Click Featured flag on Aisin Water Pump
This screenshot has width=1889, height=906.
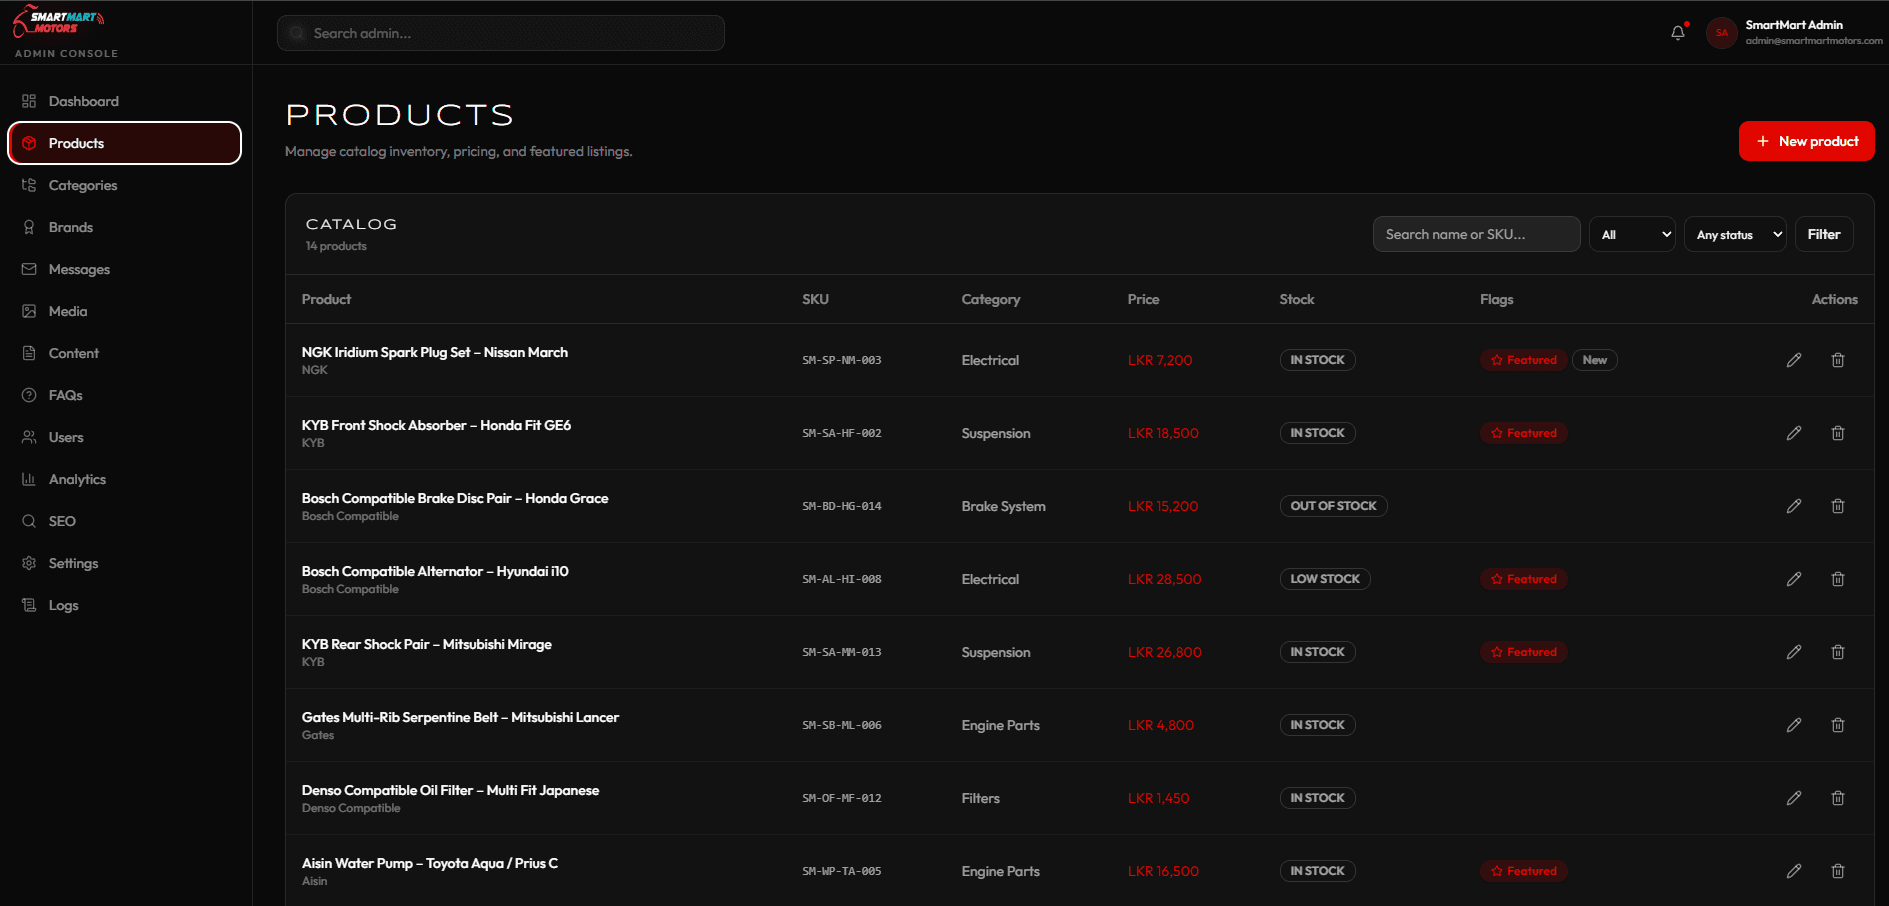tap(1523, 871)
